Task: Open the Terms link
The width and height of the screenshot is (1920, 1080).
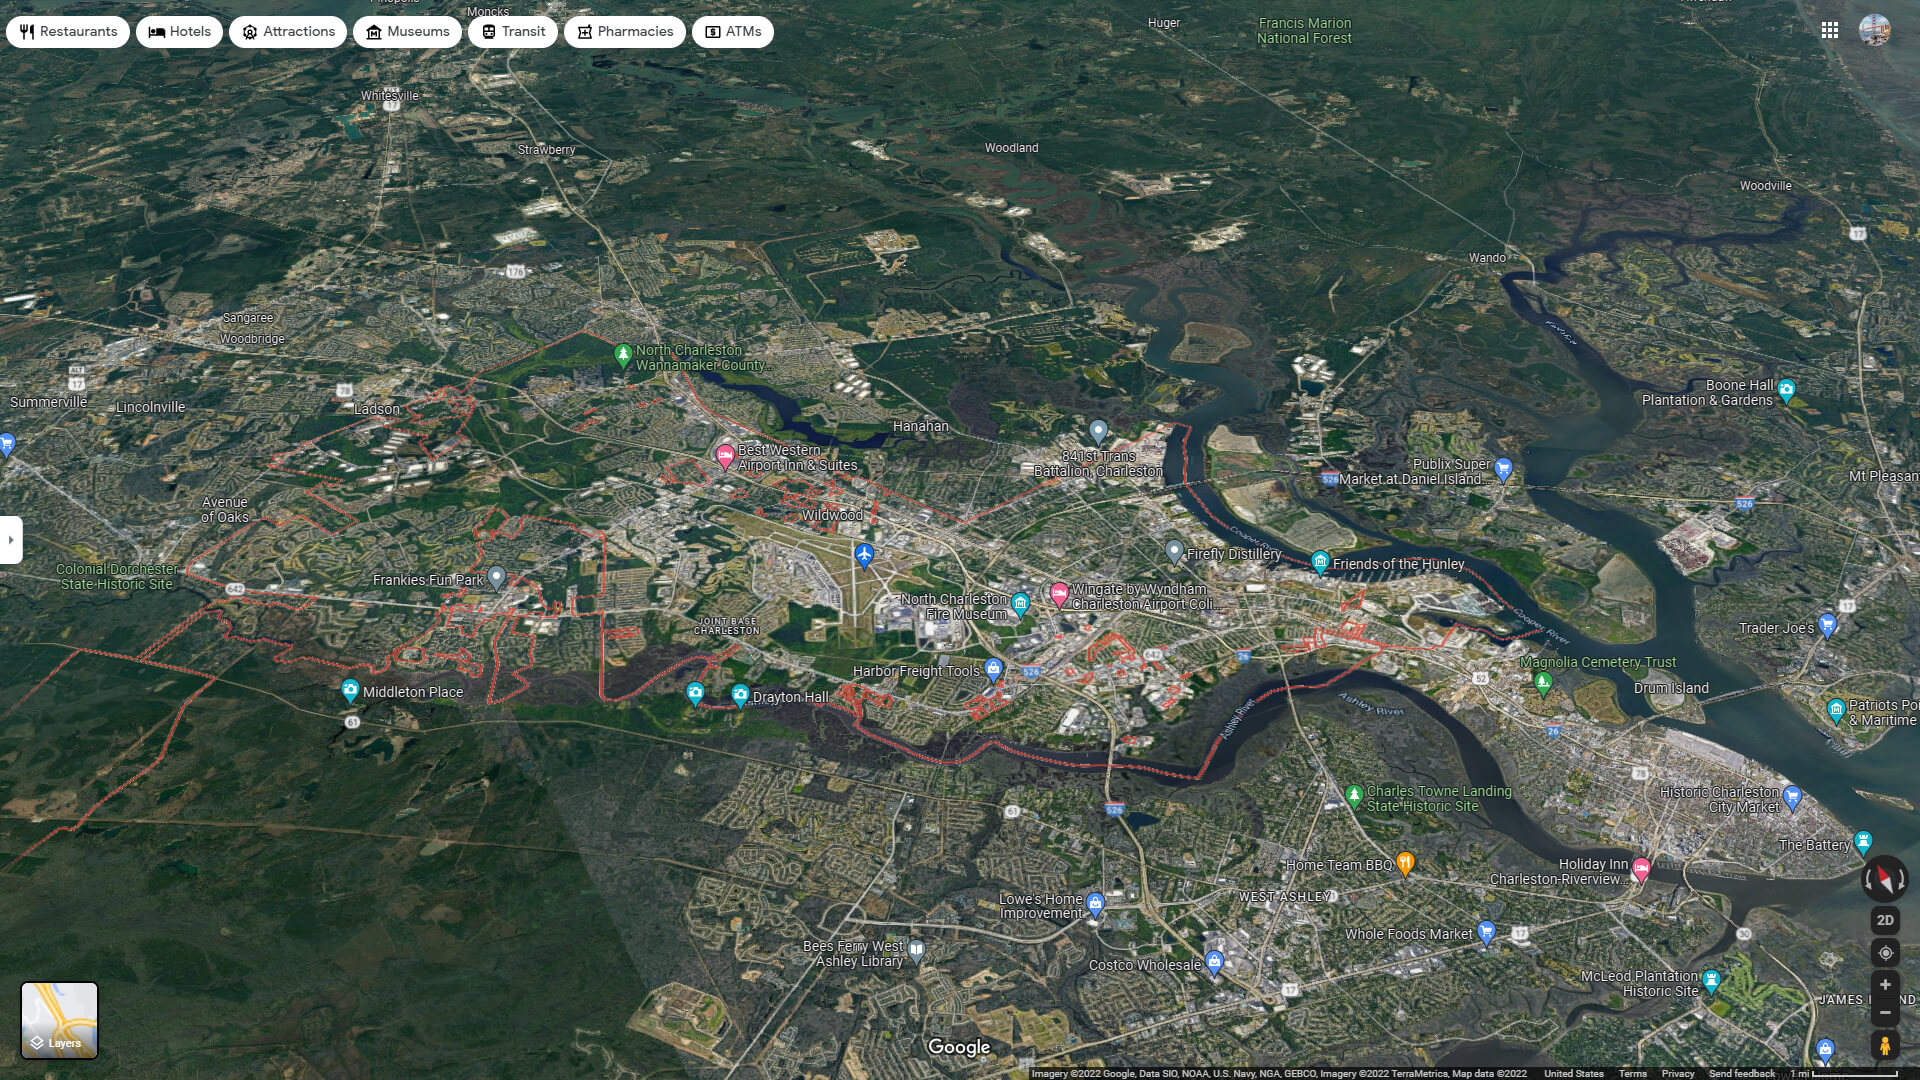Action: point(1632,1073)
